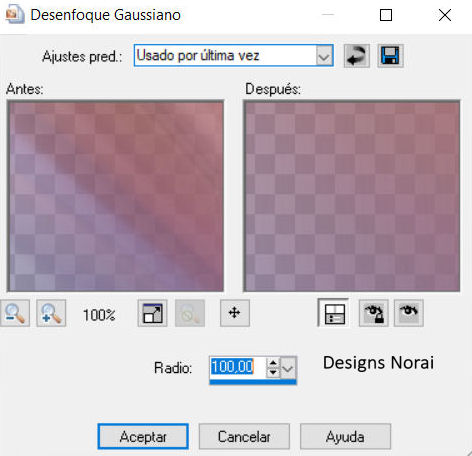Increase Radio with the up arrow
Viewport: 472px width, 456px height.
[273, 363]
